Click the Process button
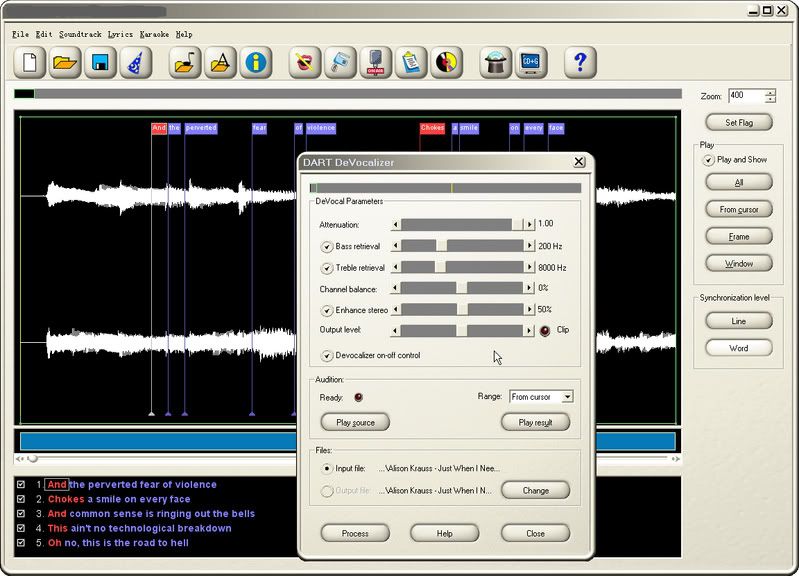799x576 pixels. click(x=355, y=533)
